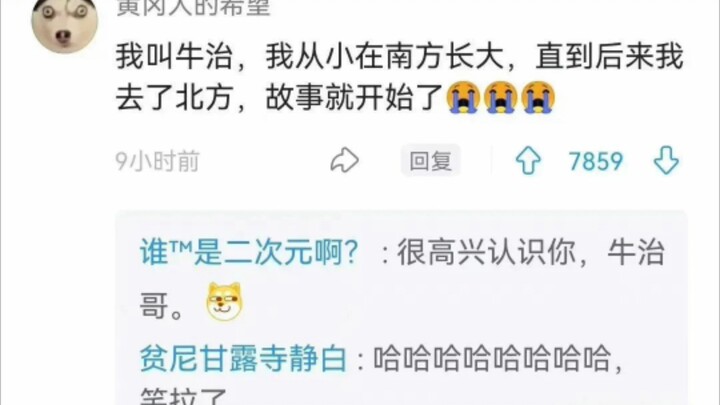Open the husky dog avatar profile
Screen dimensions: 720x405
tap(65, 24)
